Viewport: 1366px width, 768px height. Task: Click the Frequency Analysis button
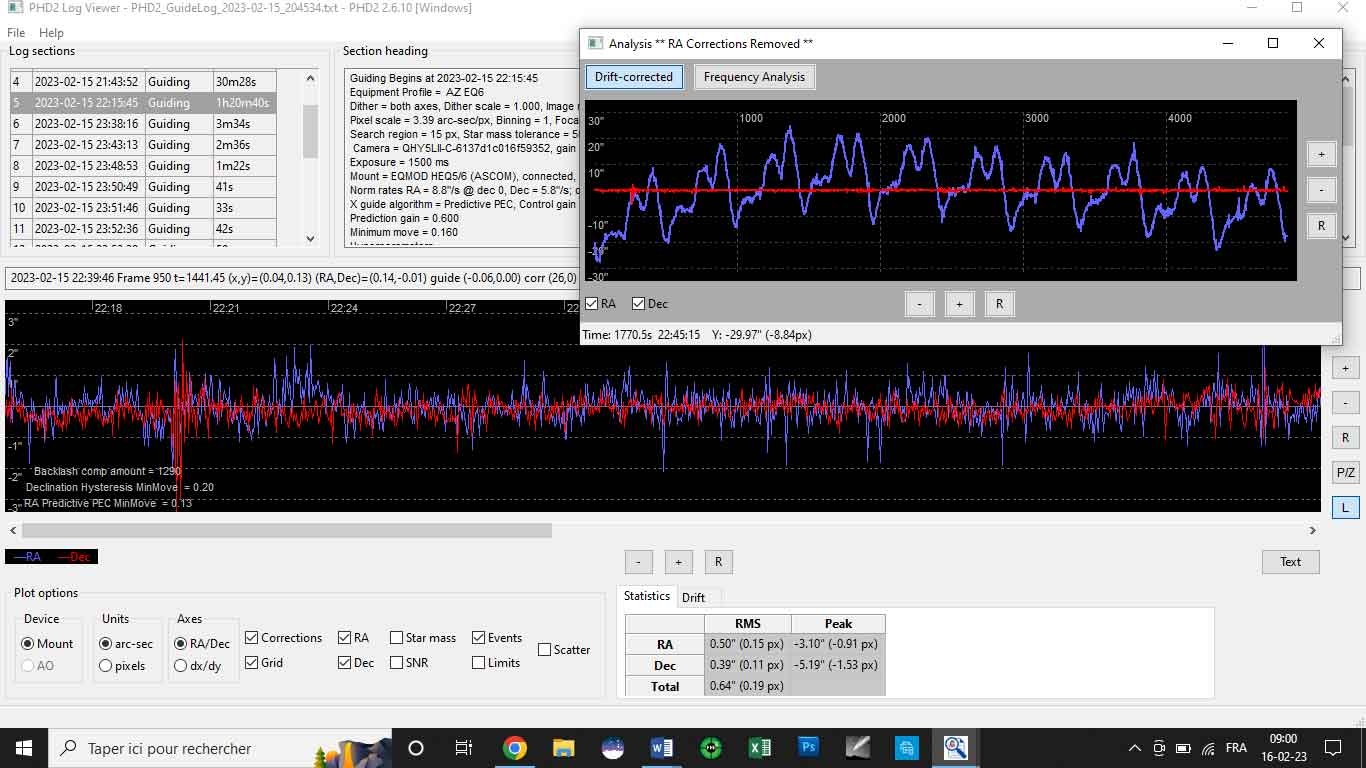[x=754, y=77]
